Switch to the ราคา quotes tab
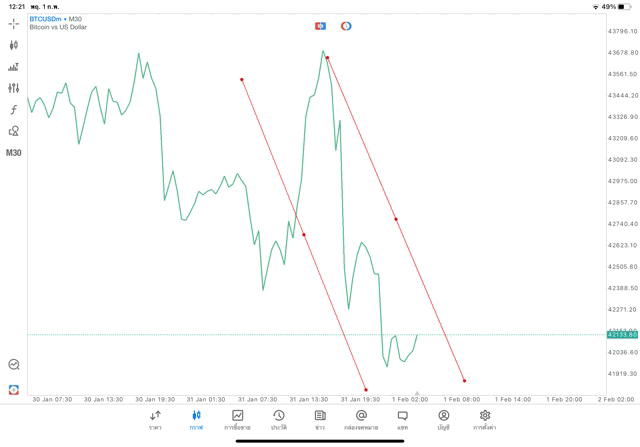This screenshot has height=447, width=640. pos(155,420)
